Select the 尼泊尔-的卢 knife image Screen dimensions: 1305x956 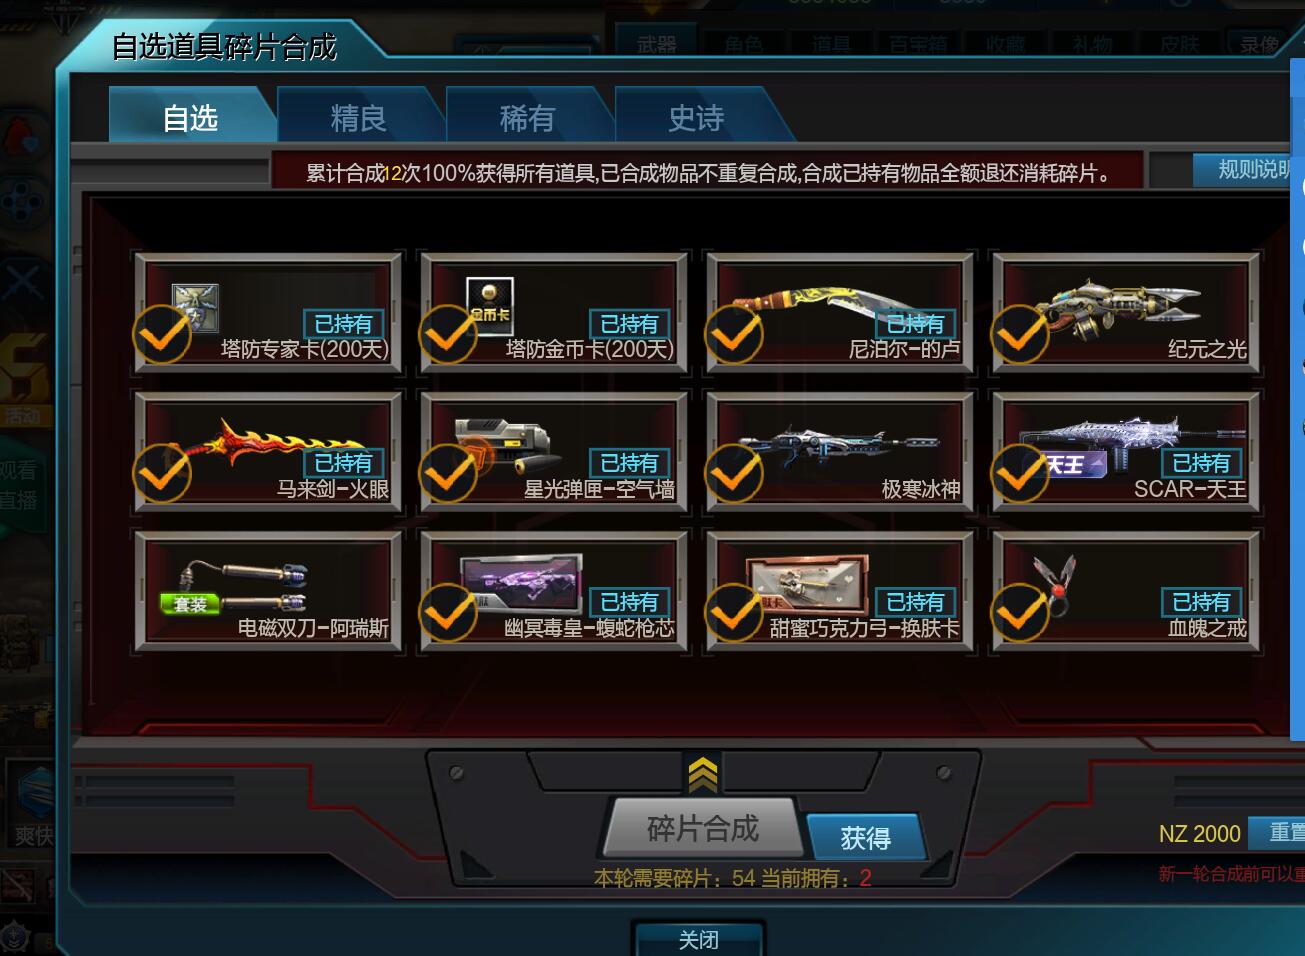click(x=826, y=304)
